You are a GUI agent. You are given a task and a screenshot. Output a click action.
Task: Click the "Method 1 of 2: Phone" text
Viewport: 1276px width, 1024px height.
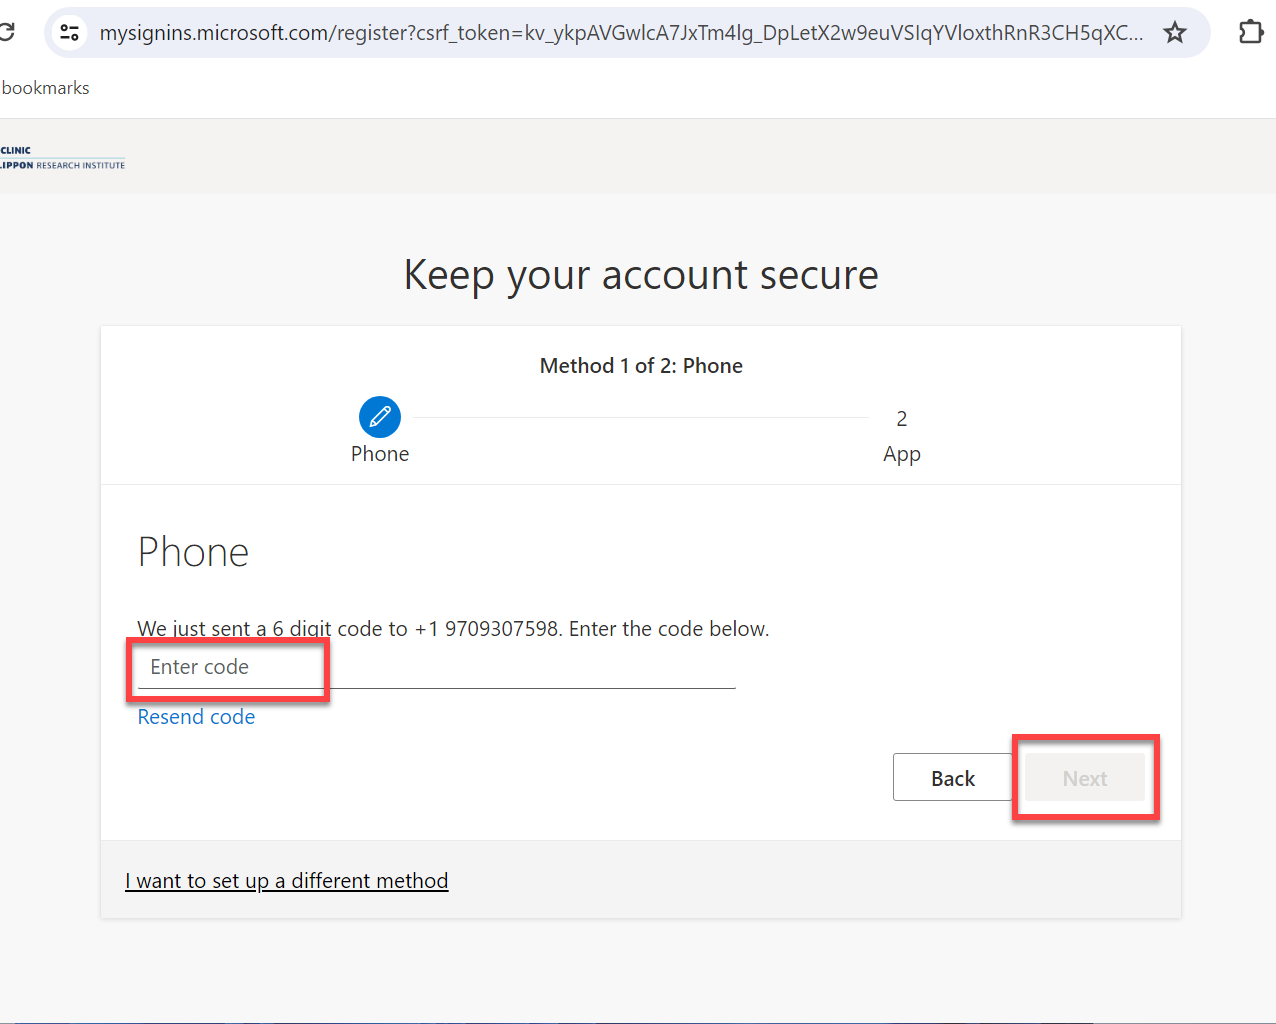tap(641, 366)
